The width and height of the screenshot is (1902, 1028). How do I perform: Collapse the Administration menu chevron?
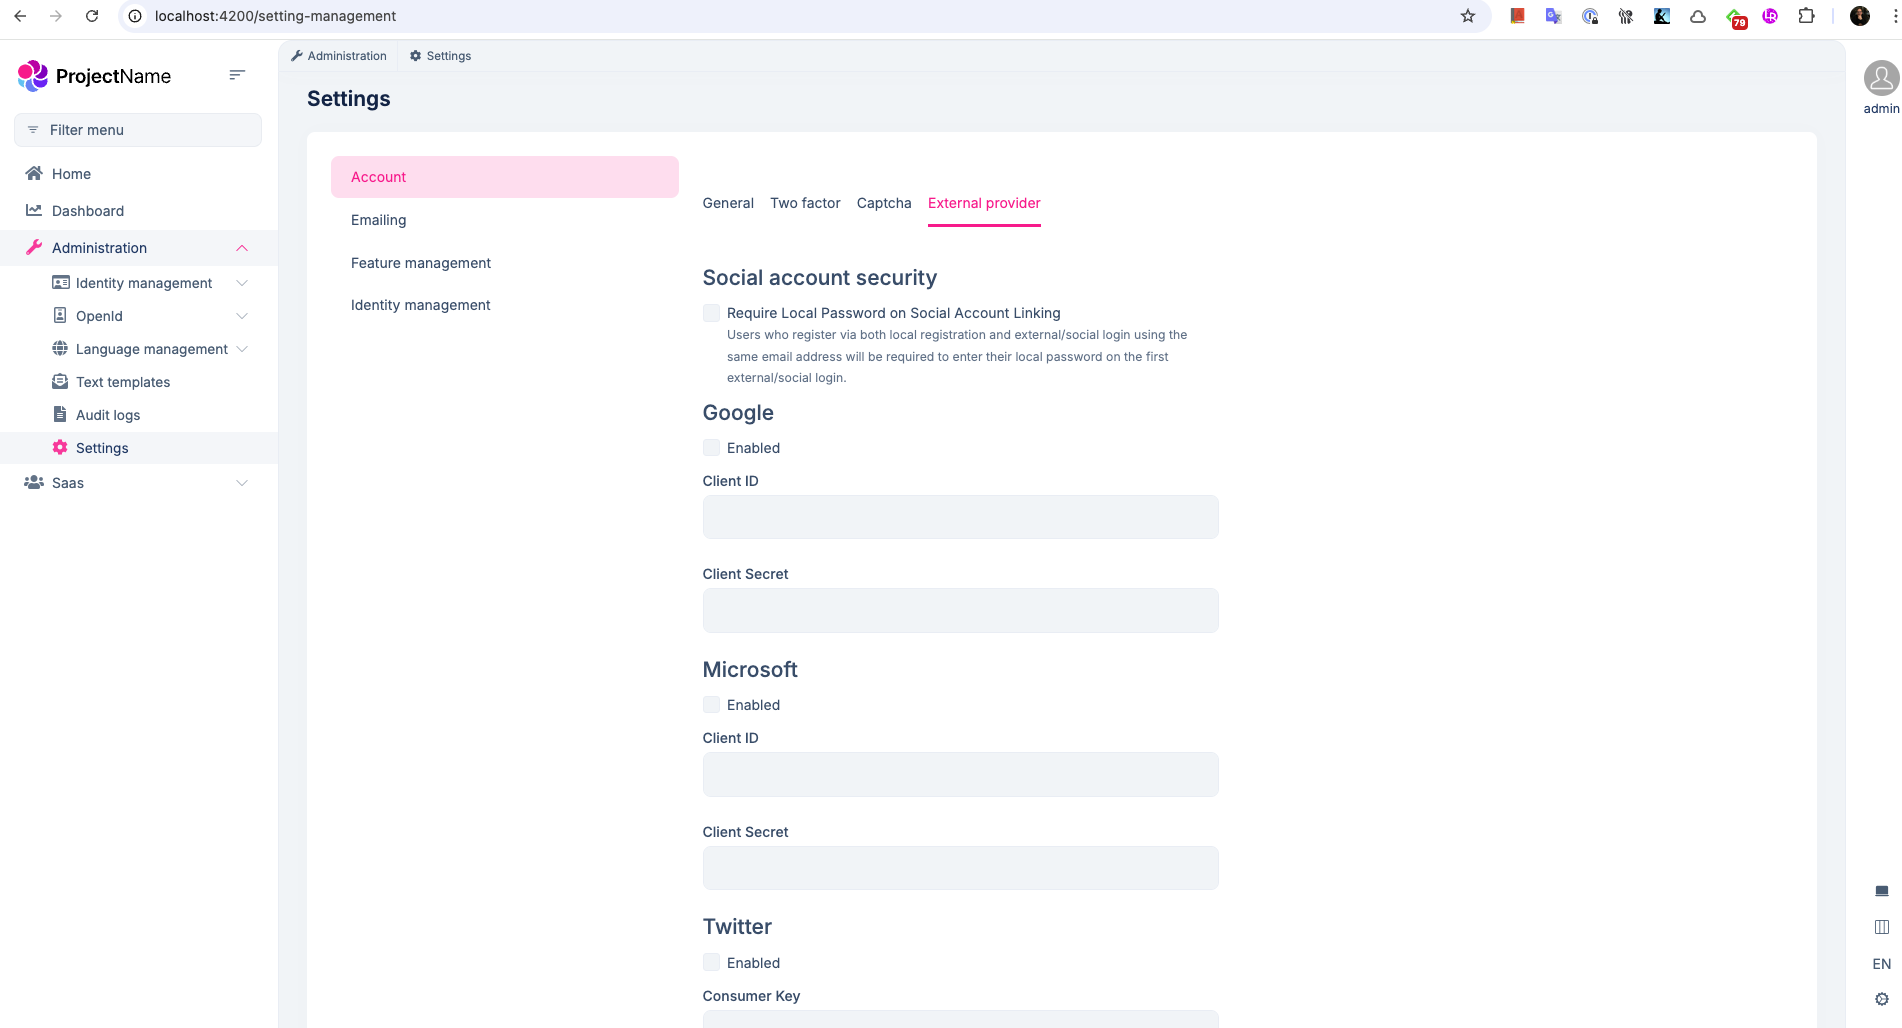[x=242, y=248]
